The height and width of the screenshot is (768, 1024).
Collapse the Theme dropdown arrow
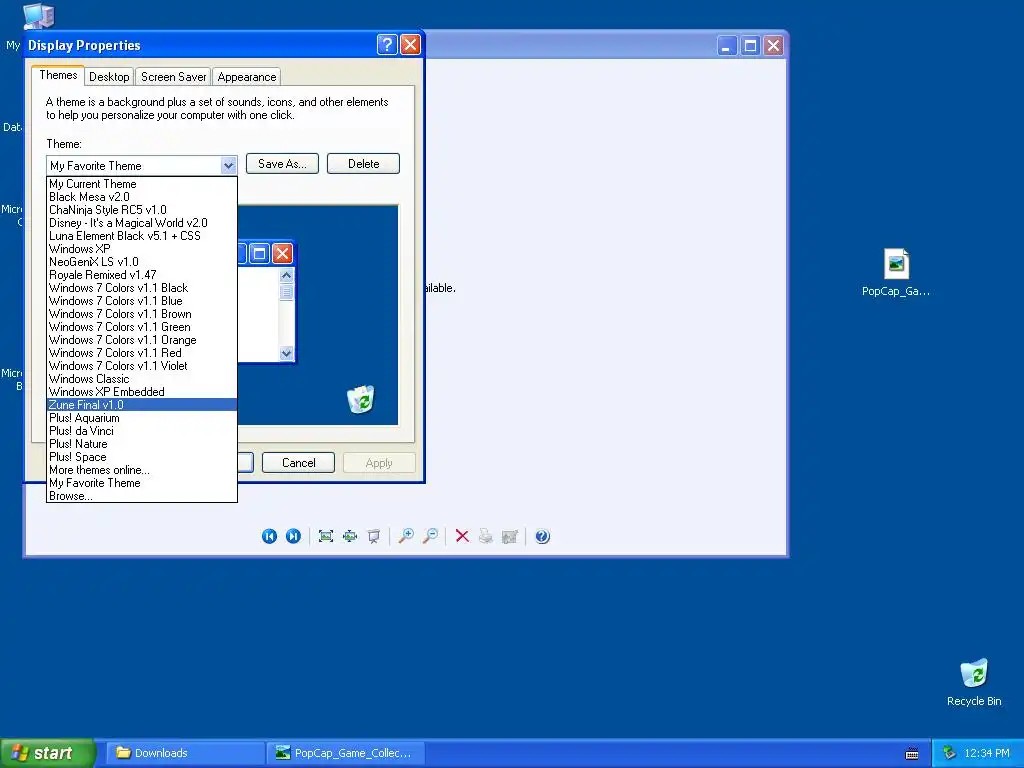[x=228, y=165]
